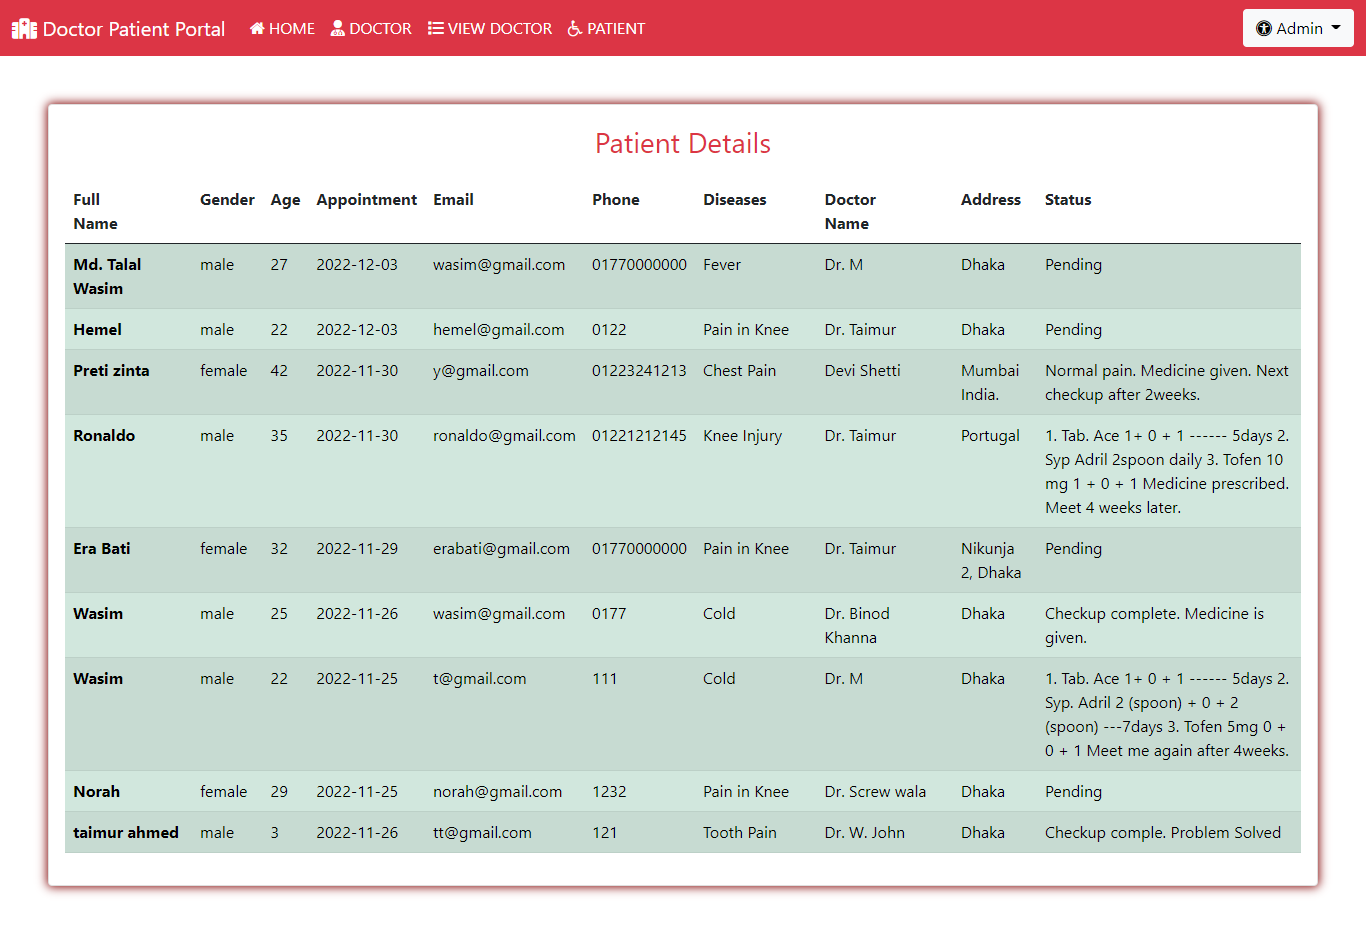
Task: Click the Pending status in Norah's row
Action: pos(1073,792)
